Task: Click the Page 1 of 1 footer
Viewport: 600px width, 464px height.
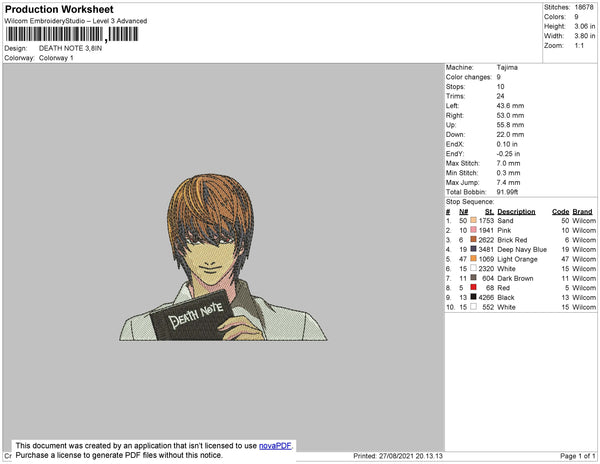Action: 577,456
